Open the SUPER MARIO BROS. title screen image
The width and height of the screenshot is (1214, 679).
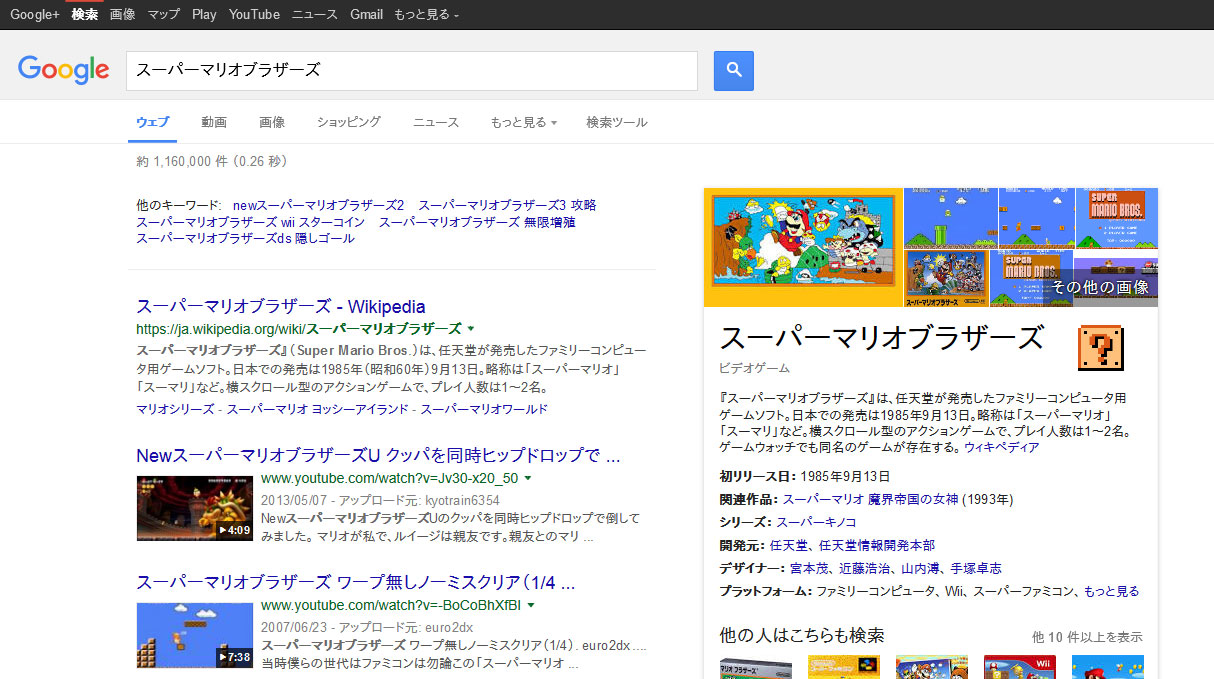[1116, 218]
